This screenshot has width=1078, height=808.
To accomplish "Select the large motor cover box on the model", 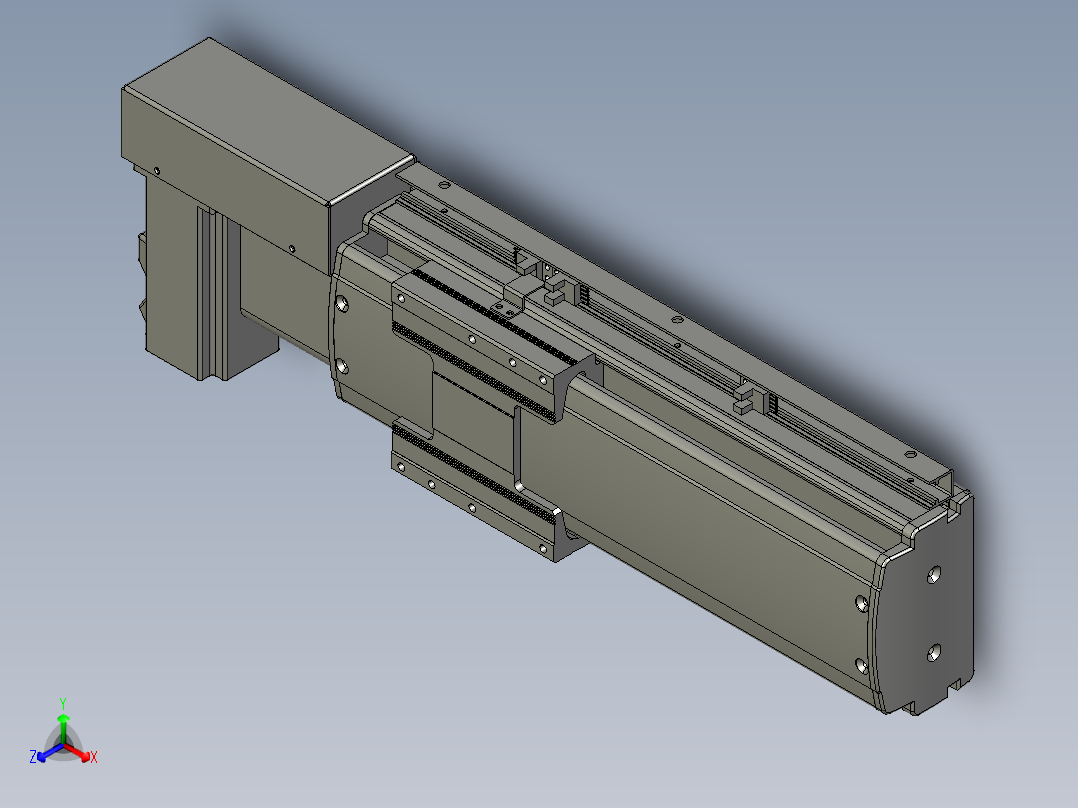I will point(268,157).
